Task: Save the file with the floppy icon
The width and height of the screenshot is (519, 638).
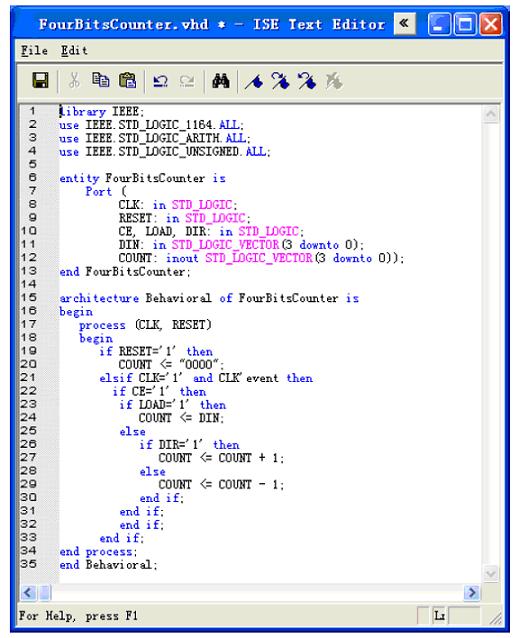Action: point(40,81)
